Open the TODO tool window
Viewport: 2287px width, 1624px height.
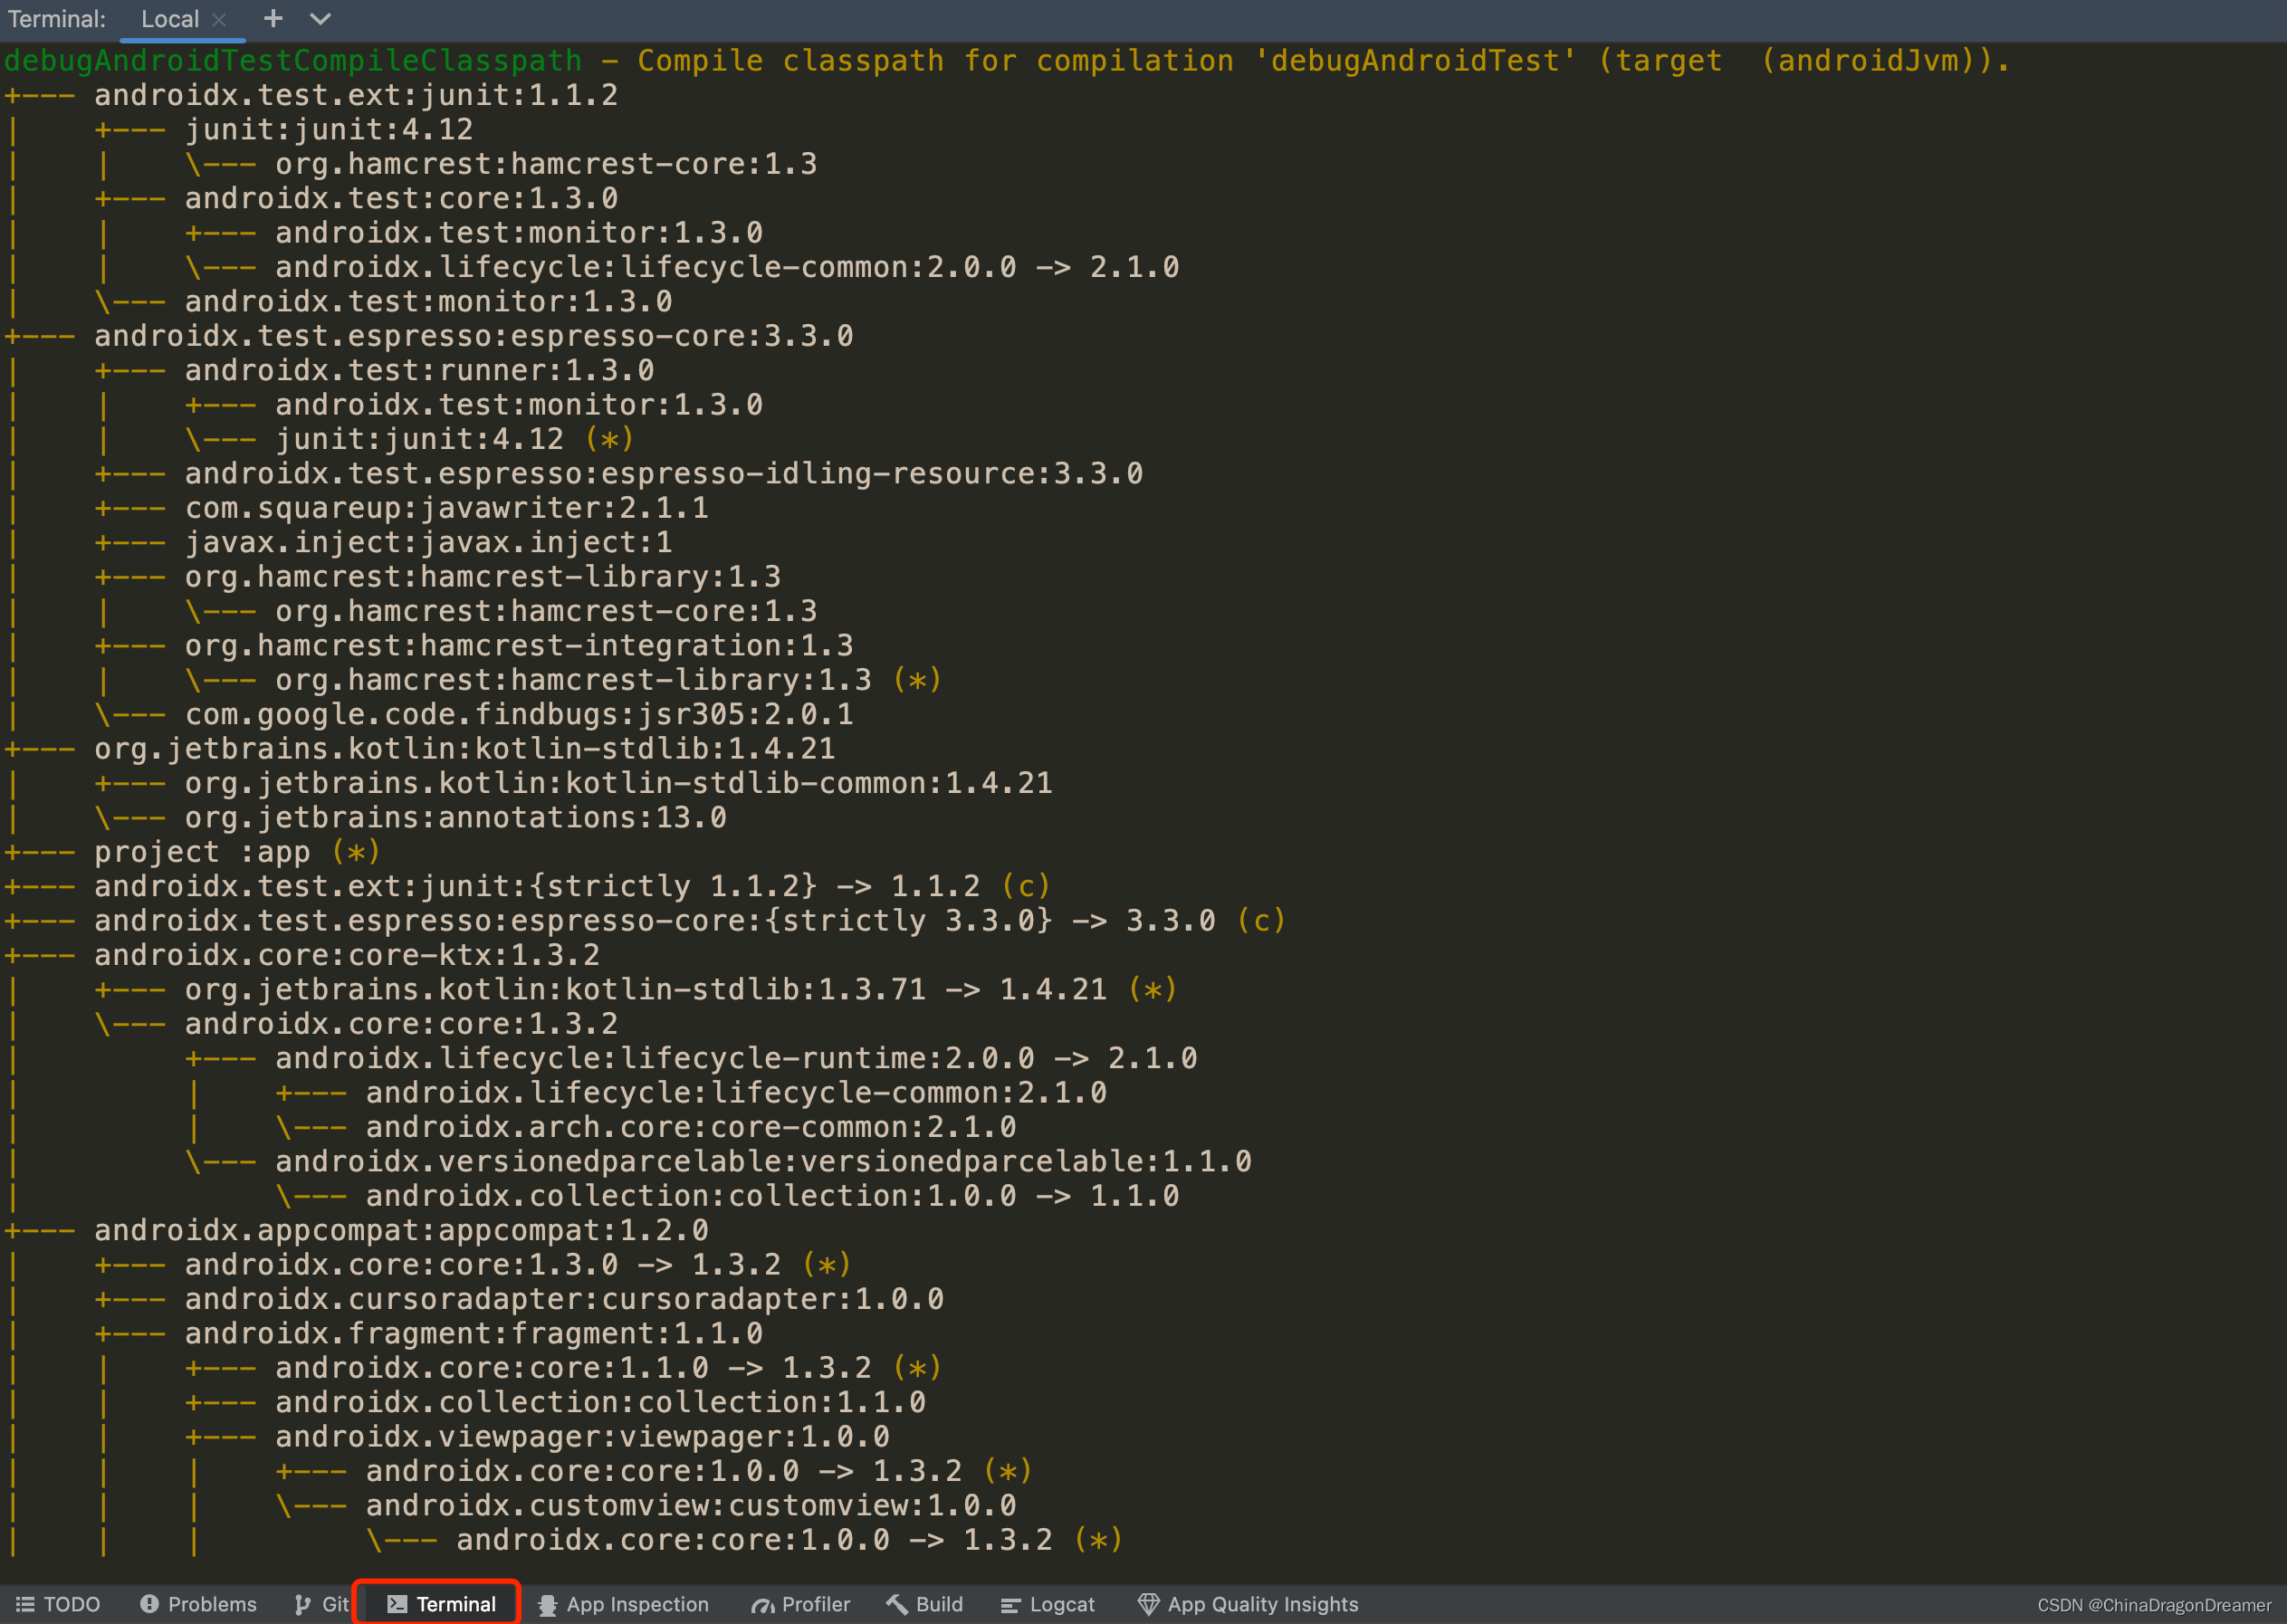[59, 1604]
